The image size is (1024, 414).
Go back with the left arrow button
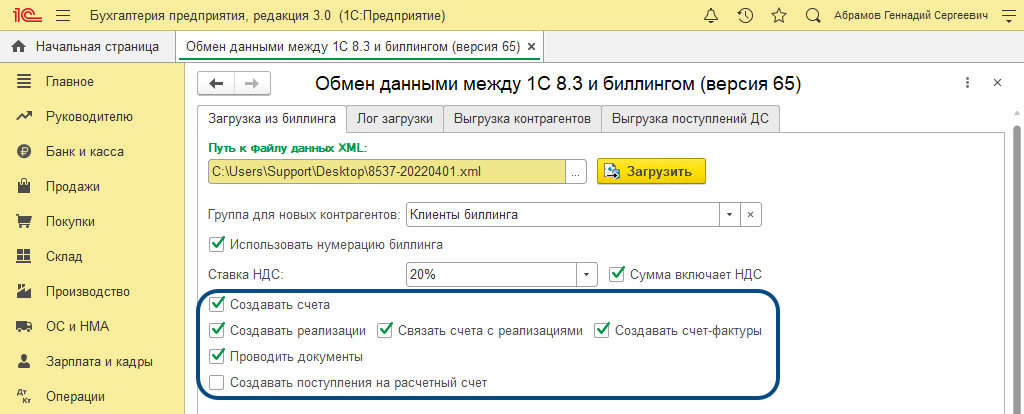pyautogui.click(x=216, y=84)
